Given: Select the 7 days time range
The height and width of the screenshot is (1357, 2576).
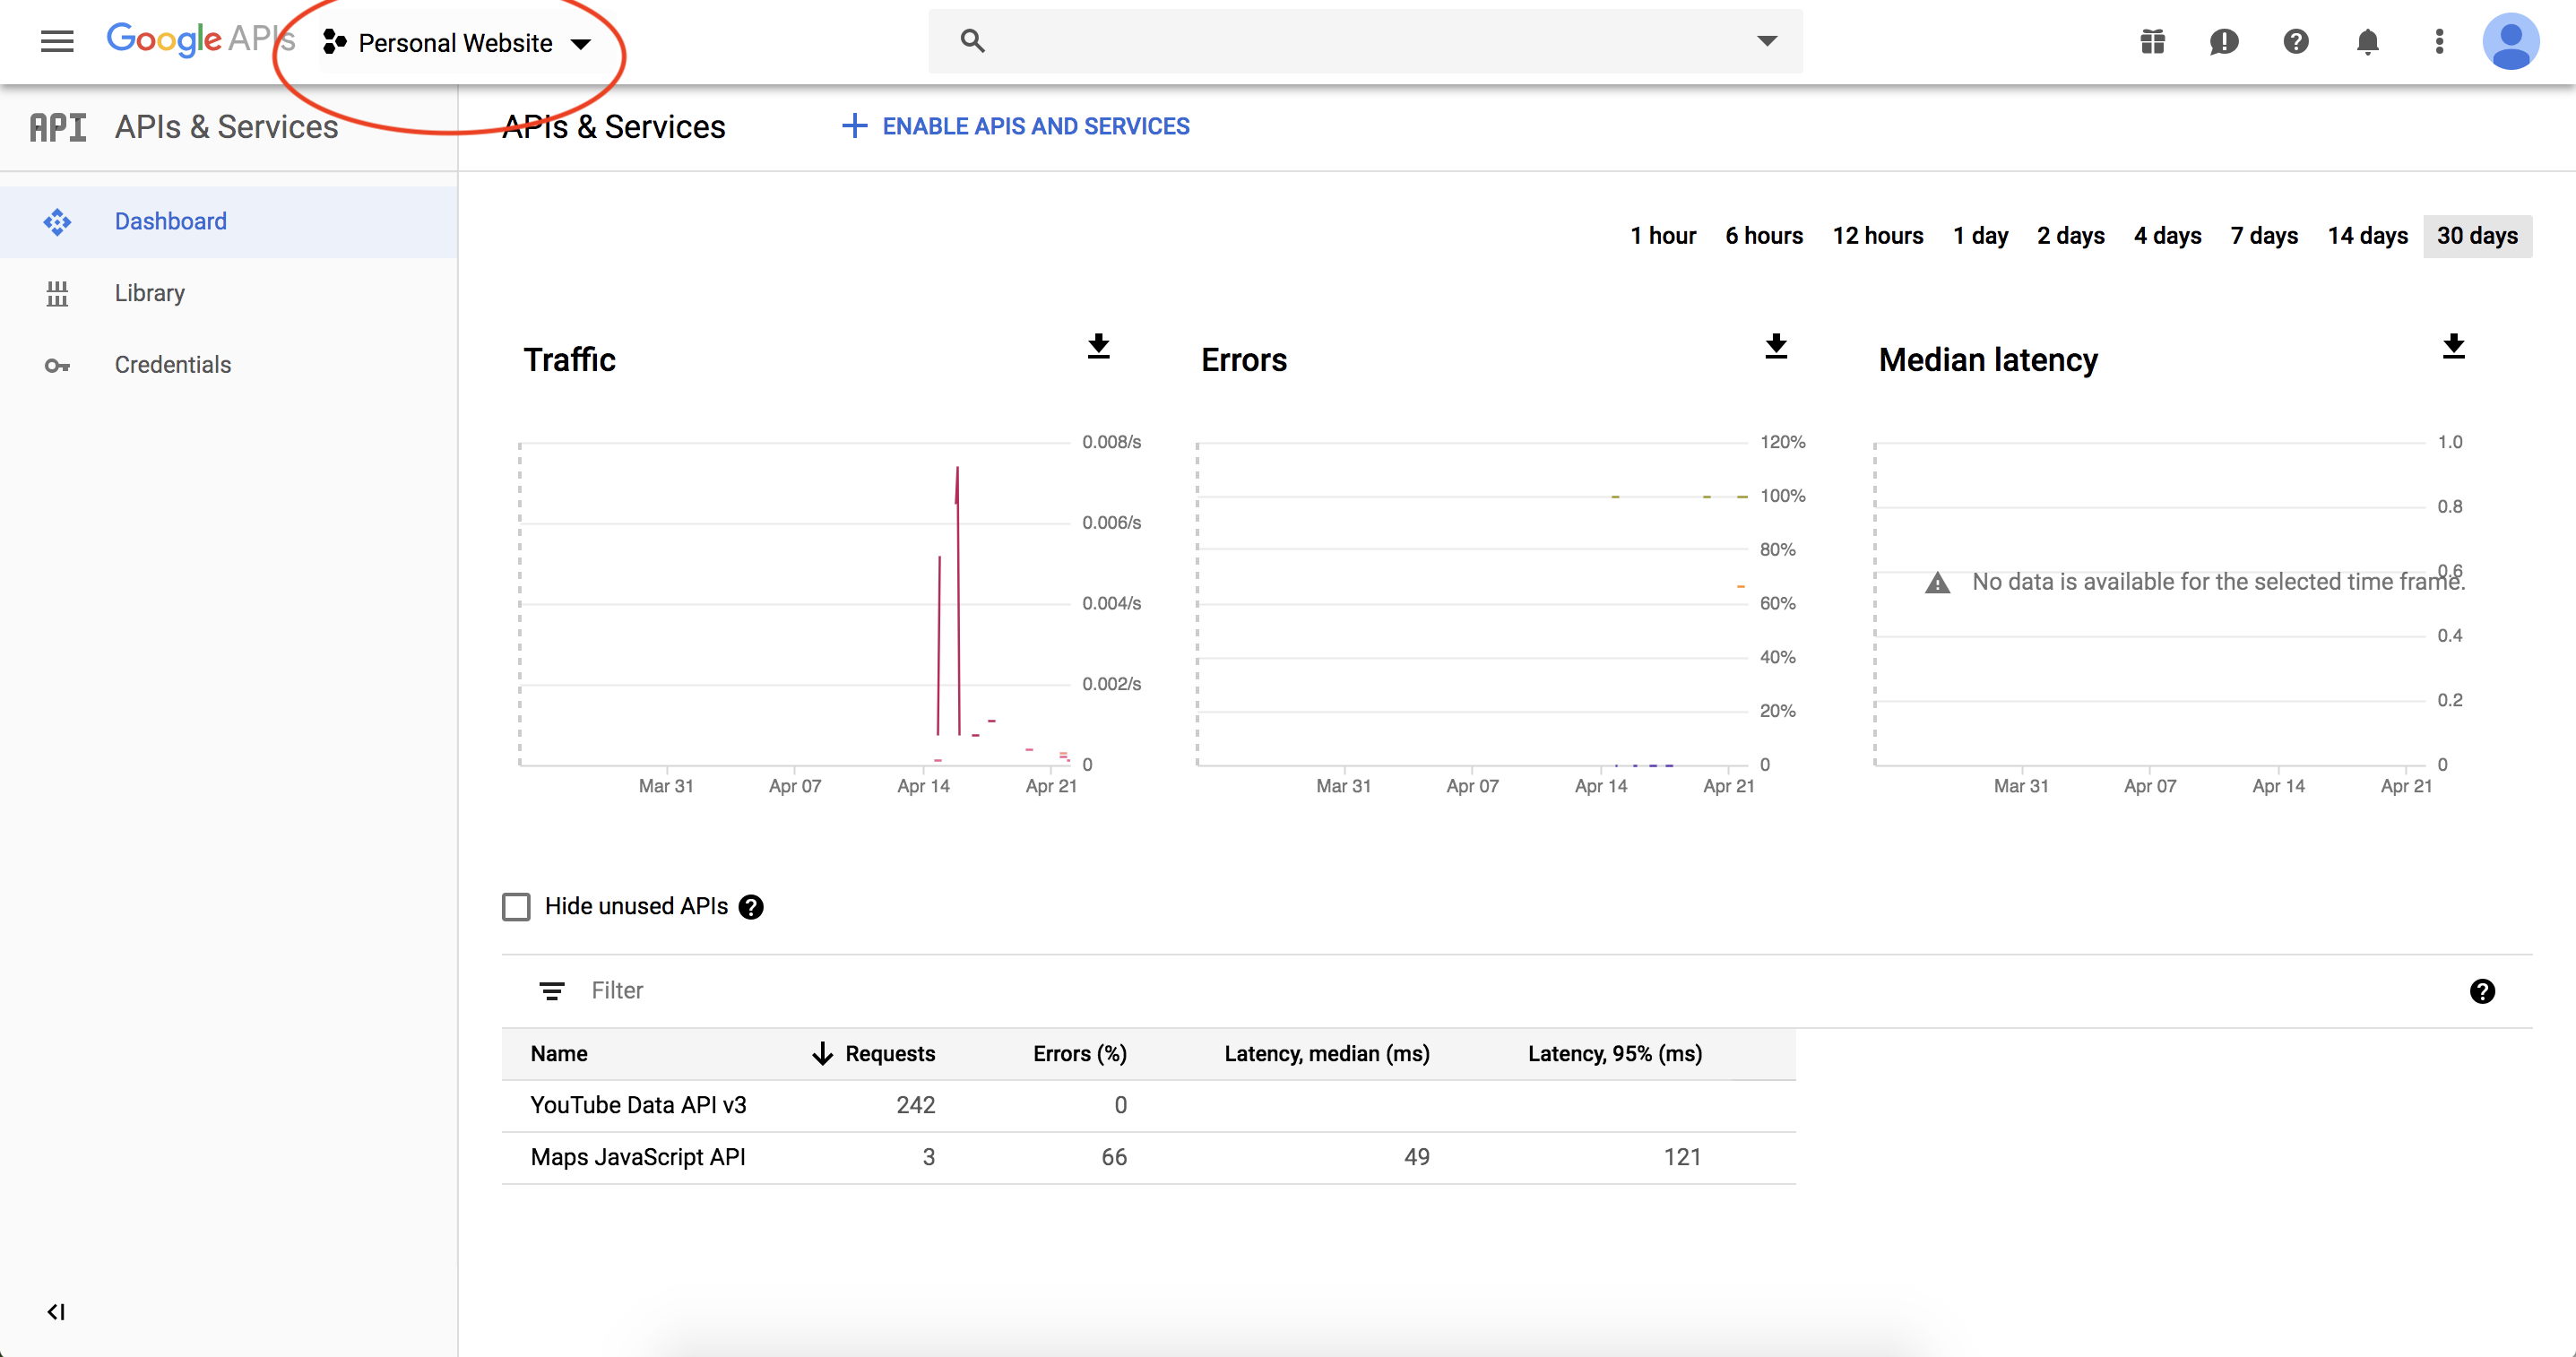Looking at the screenshot, I should [2263, 236].
